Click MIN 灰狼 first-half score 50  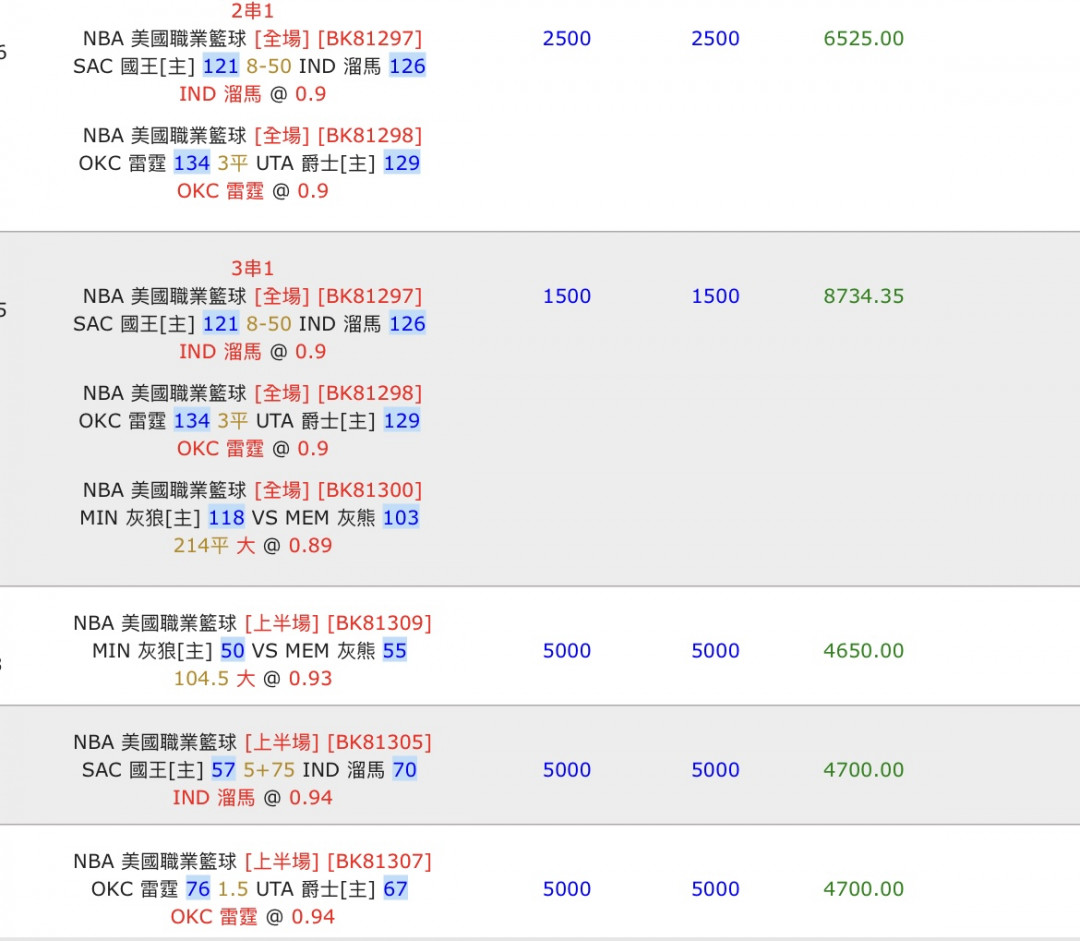click(x=232, y=651)
